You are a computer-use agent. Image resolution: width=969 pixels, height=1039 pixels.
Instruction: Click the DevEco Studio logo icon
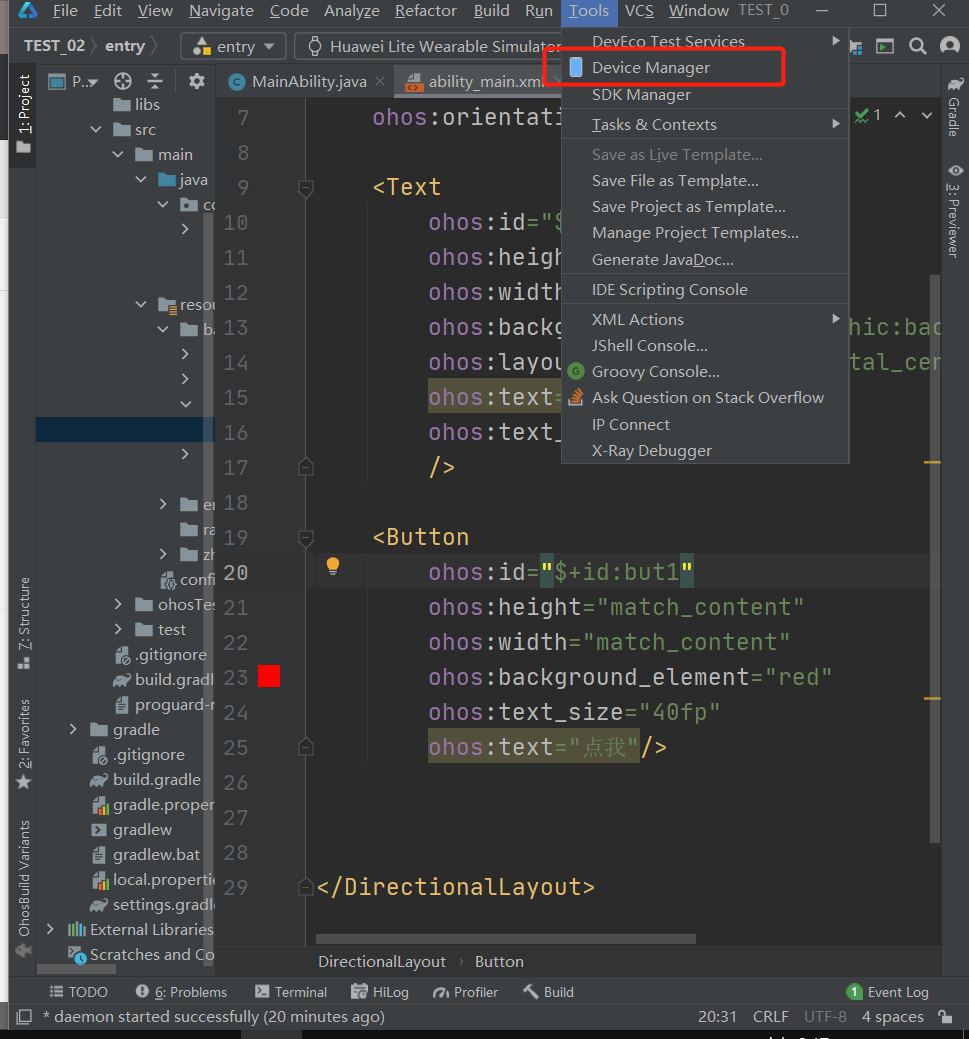click(x=28, y=11)
